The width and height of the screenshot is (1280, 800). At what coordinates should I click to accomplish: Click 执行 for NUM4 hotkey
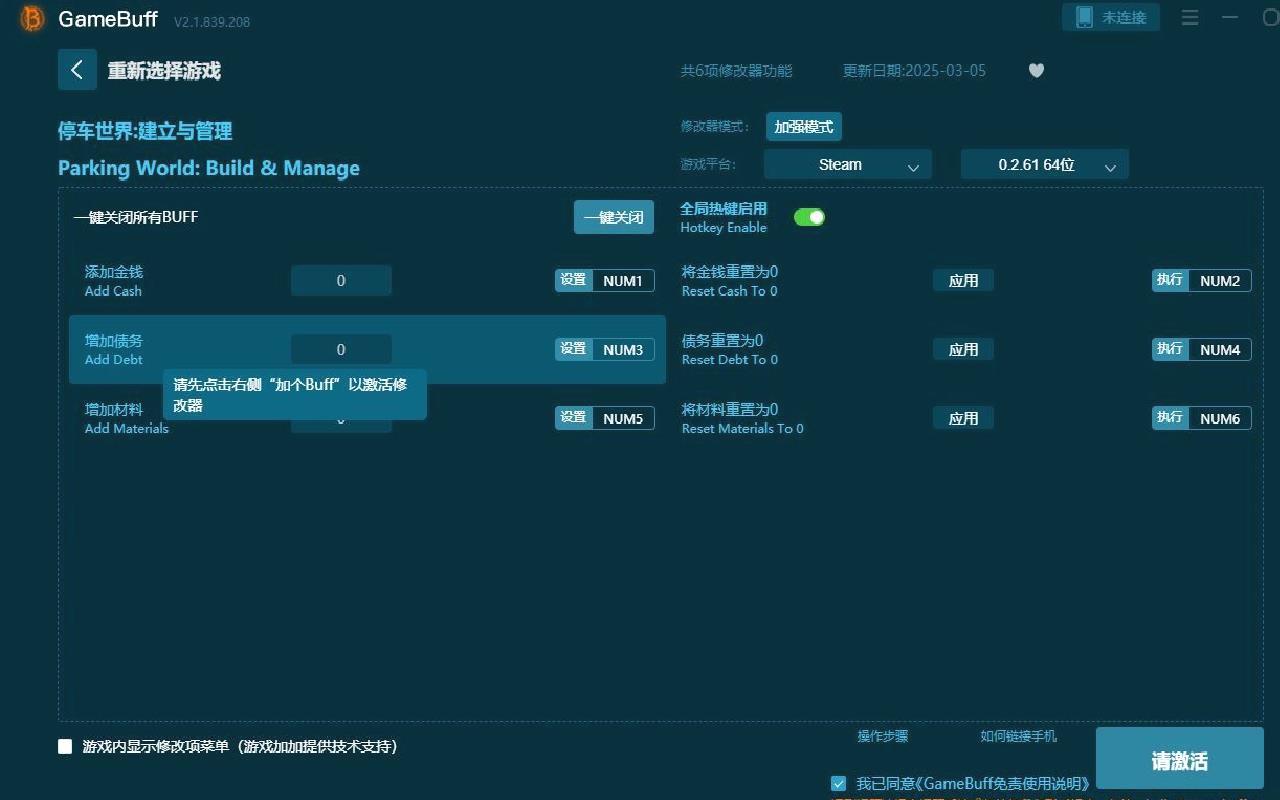1170,349
